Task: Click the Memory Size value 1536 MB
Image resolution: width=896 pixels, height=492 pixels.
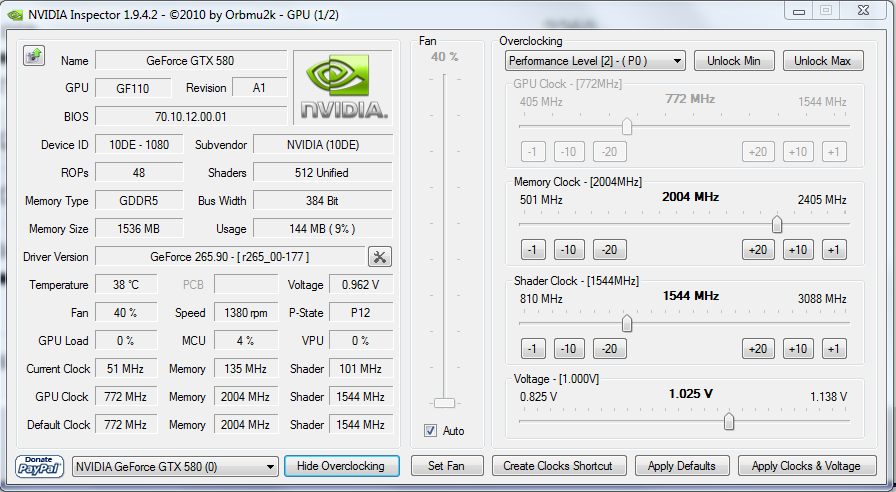Action: tap(139, 229)
